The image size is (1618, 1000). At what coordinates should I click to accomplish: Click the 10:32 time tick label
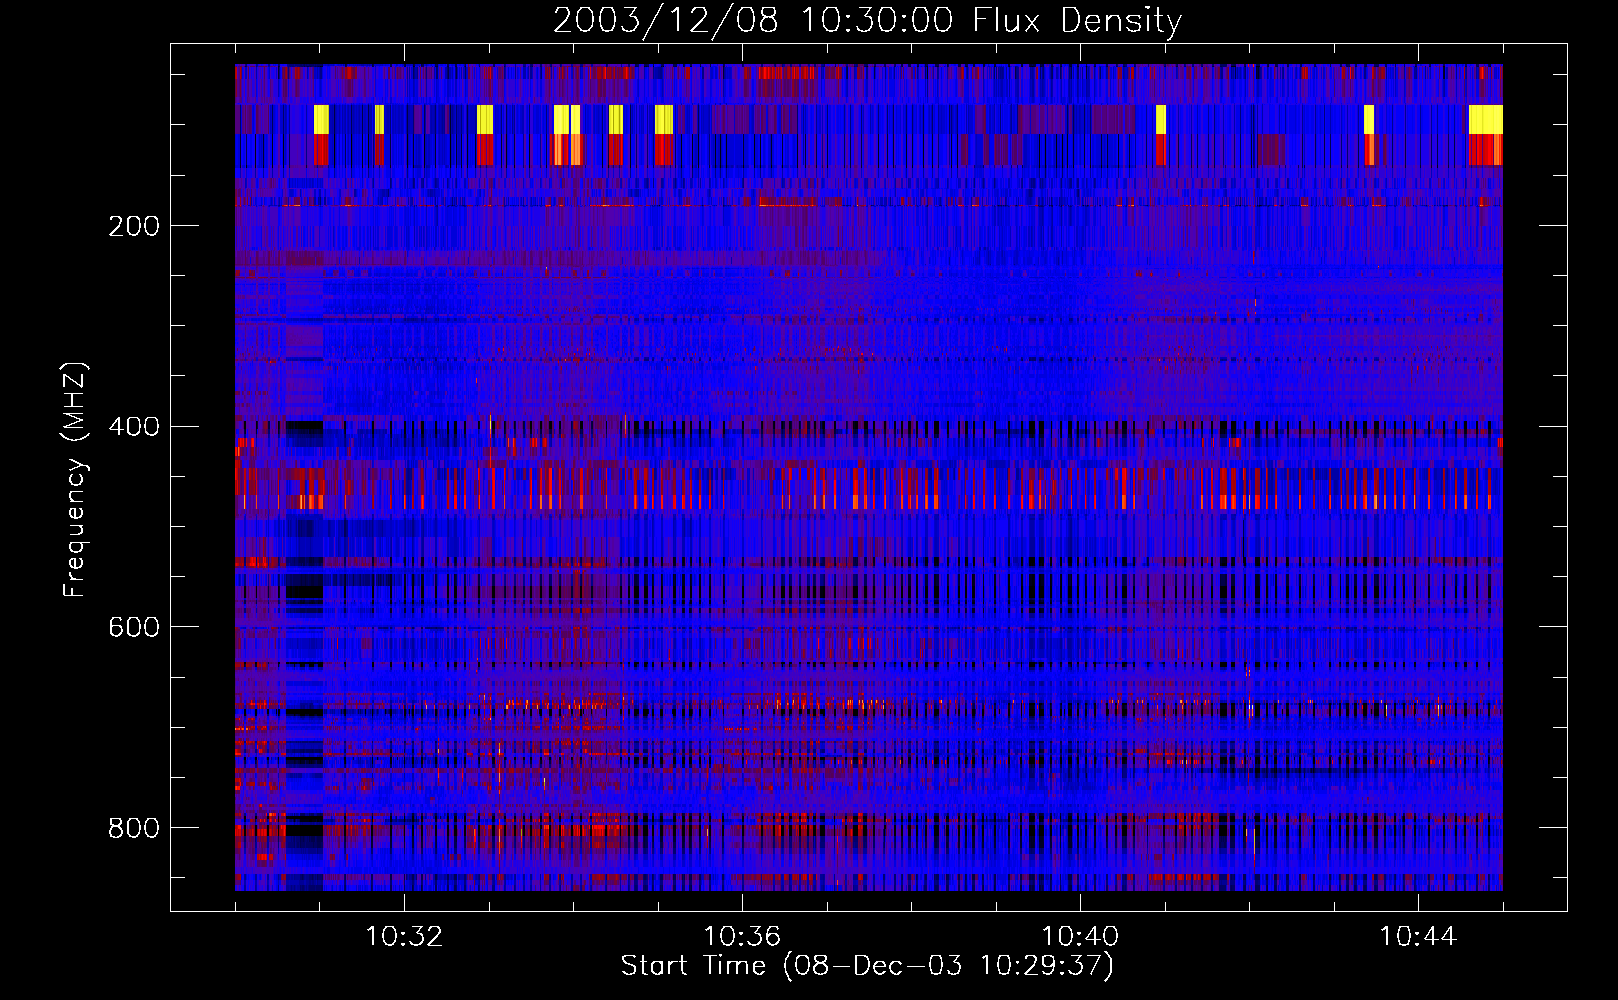pyautogui.click(x=404, y=937)
